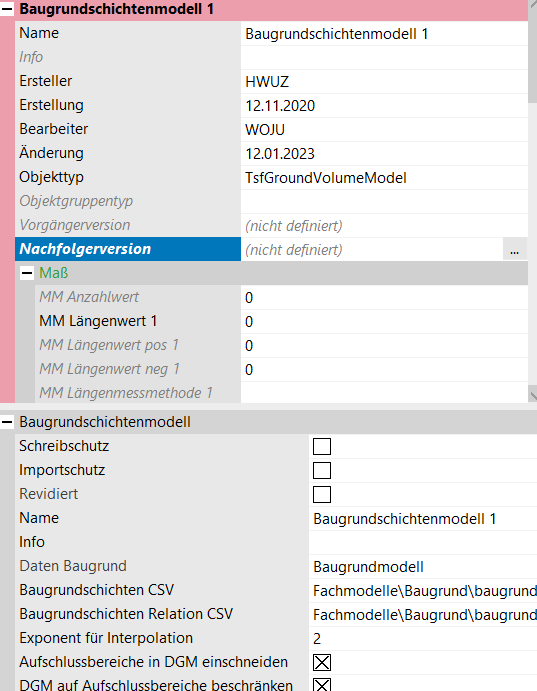Edit the Name field in upper panel

384,34
